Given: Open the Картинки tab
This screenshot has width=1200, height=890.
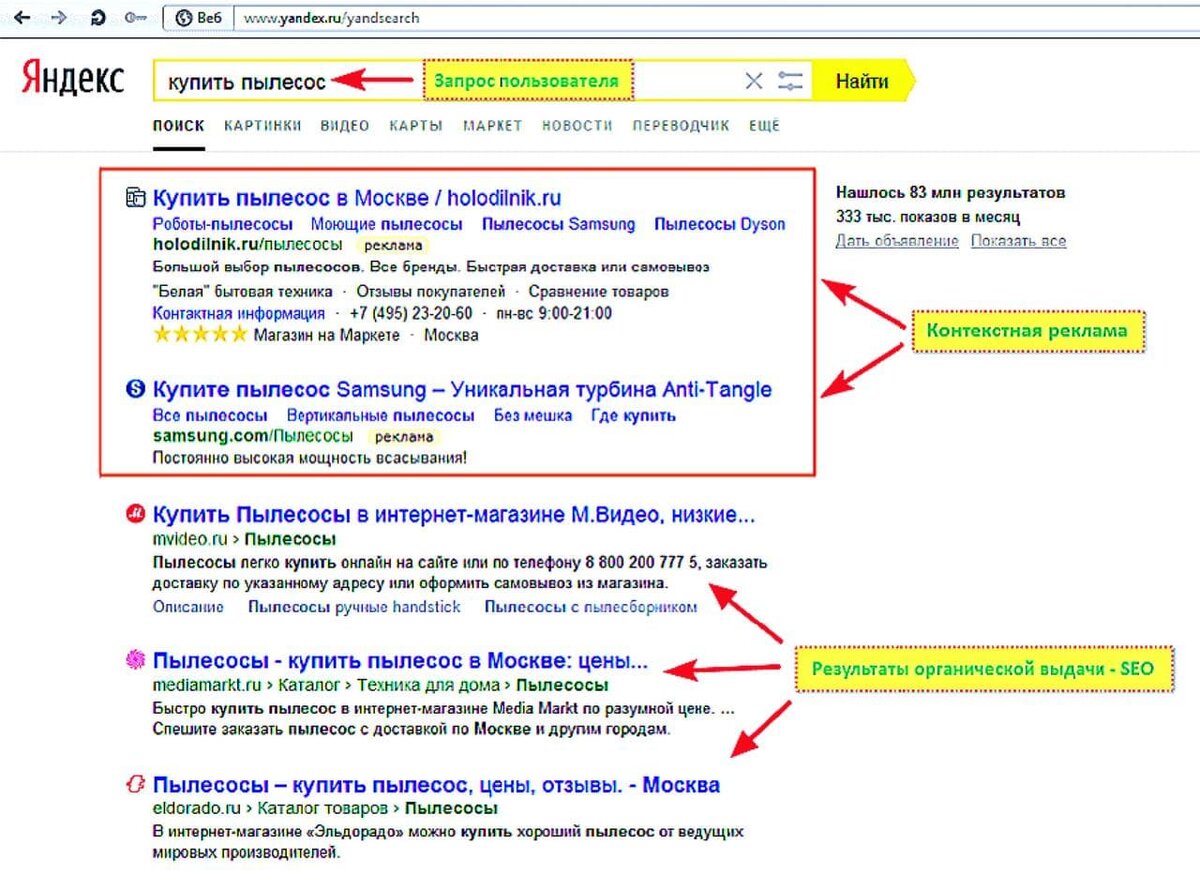Looking at the screenshot, I should pos(263,126).
